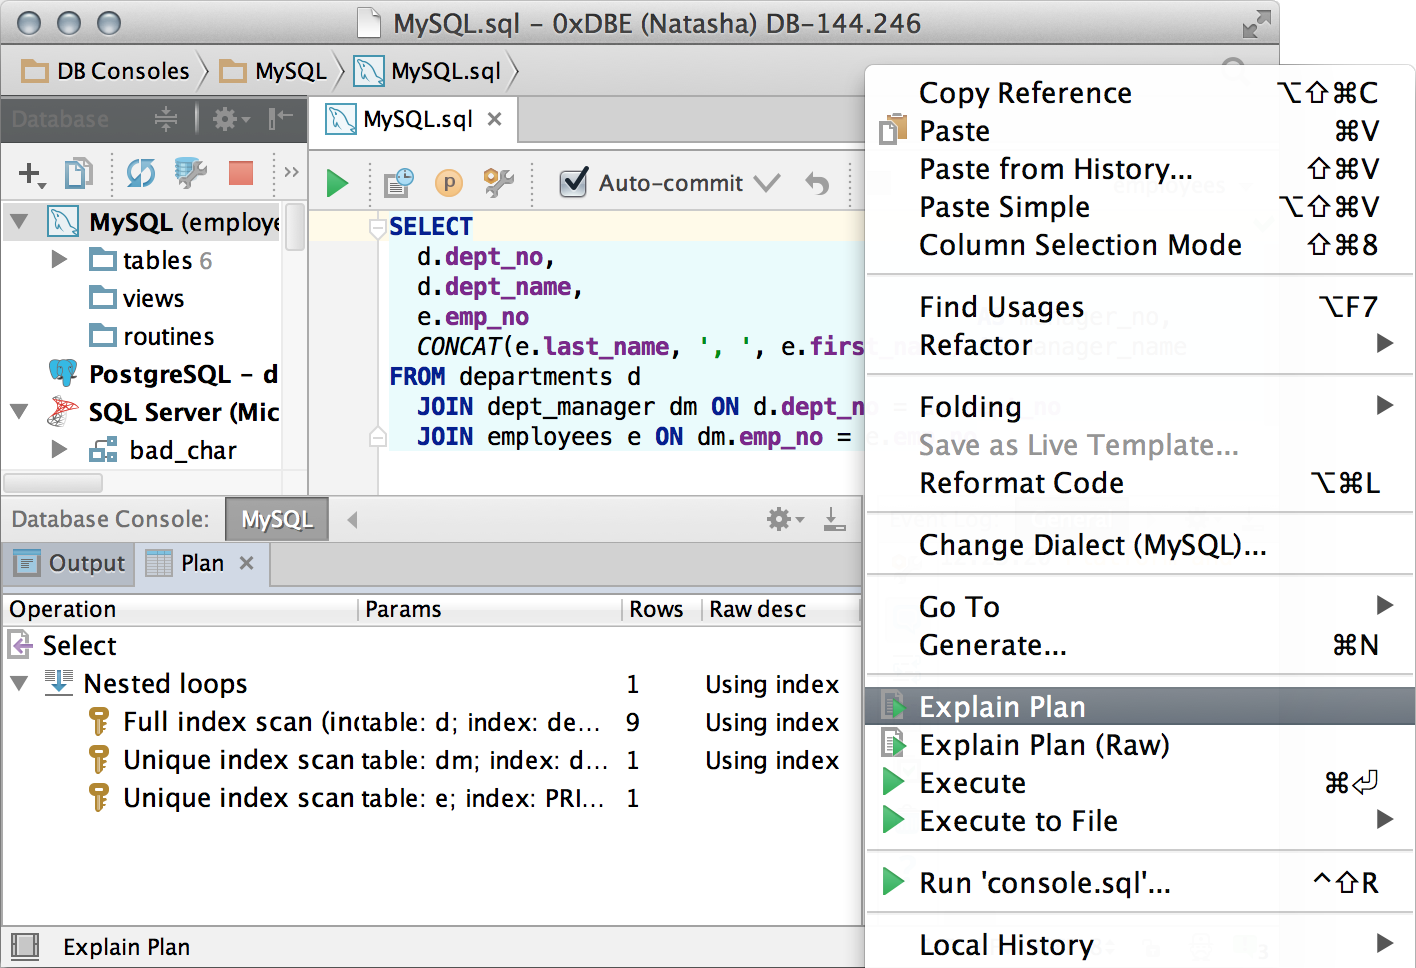Choose Paste from History menu item
The width and height of the screenshot is (1416, 968).
1140,169
